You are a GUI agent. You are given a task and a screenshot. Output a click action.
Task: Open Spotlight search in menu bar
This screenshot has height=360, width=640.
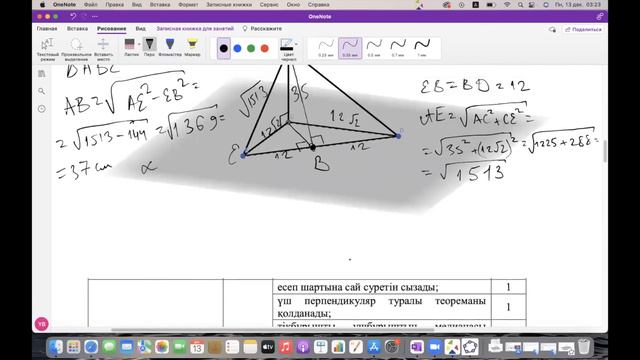pyautogui.click(x=520, y=4)
